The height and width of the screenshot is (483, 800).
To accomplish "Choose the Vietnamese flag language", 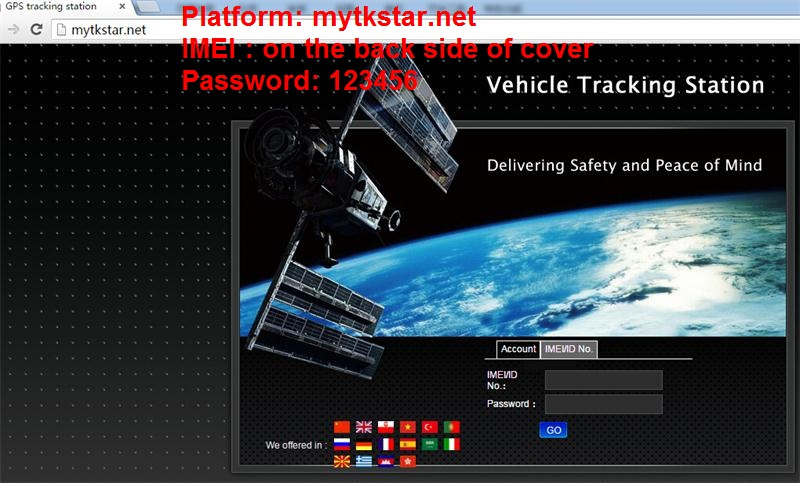I will [x=408, y=427].
